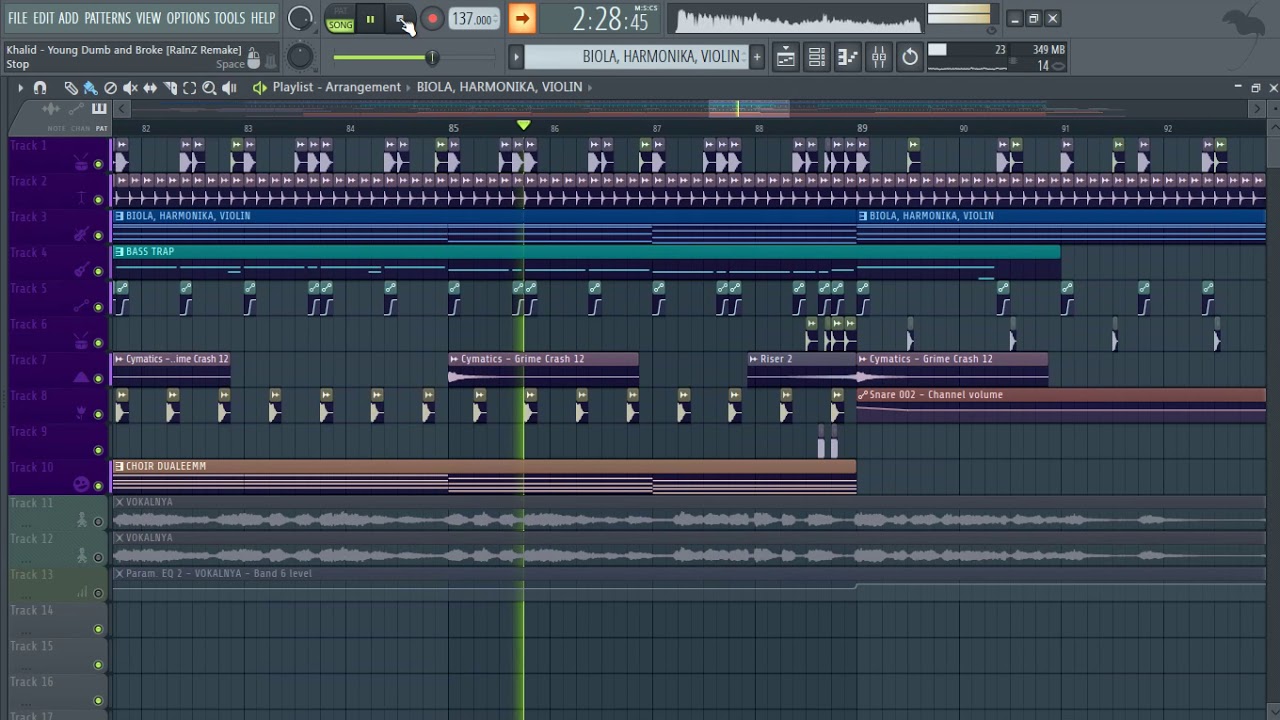This screenshot has height=720, width=1280.
Task: Click the 2:28:45 time display
Action: pyautogui.click(x=610, y=19)
